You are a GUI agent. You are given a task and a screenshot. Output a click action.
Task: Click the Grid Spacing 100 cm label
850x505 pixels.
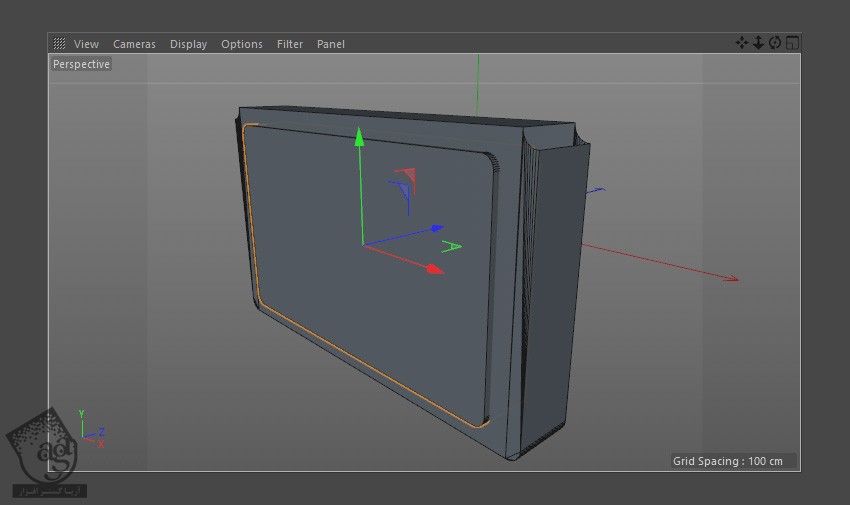(734, 461)
